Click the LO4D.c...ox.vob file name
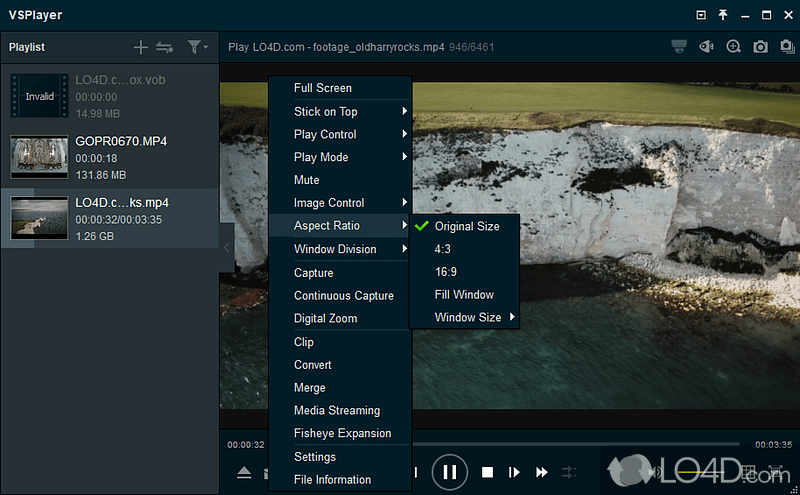The image size is (800, 495). 120,80
